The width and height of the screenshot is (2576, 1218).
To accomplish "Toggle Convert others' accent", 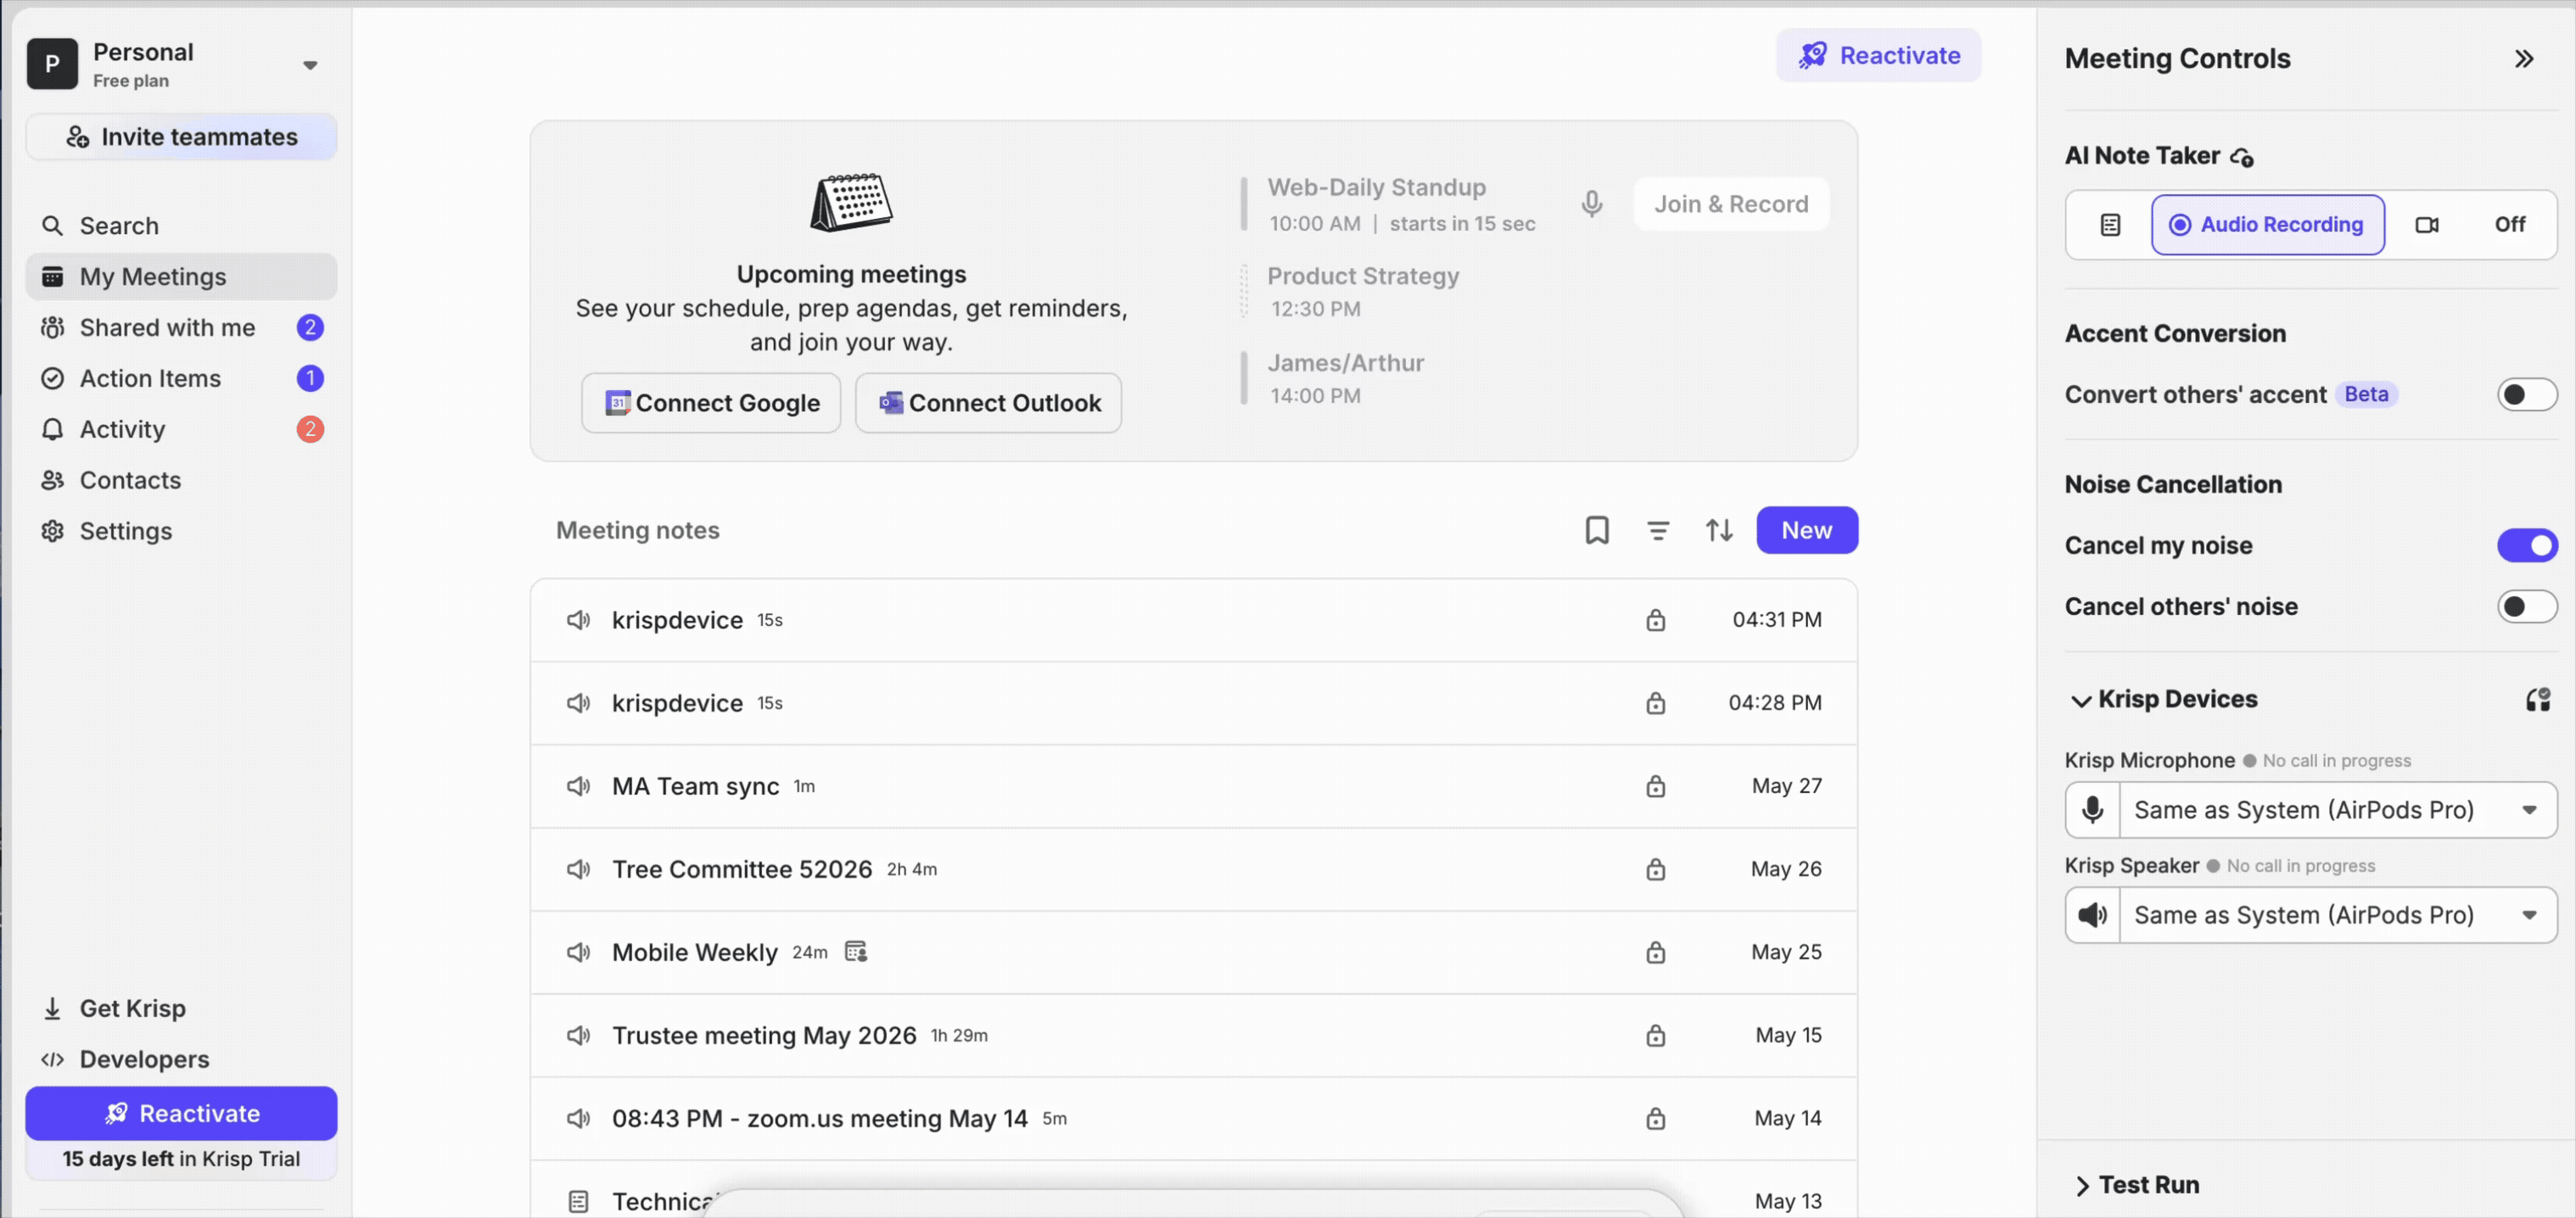I will 2526,395.
